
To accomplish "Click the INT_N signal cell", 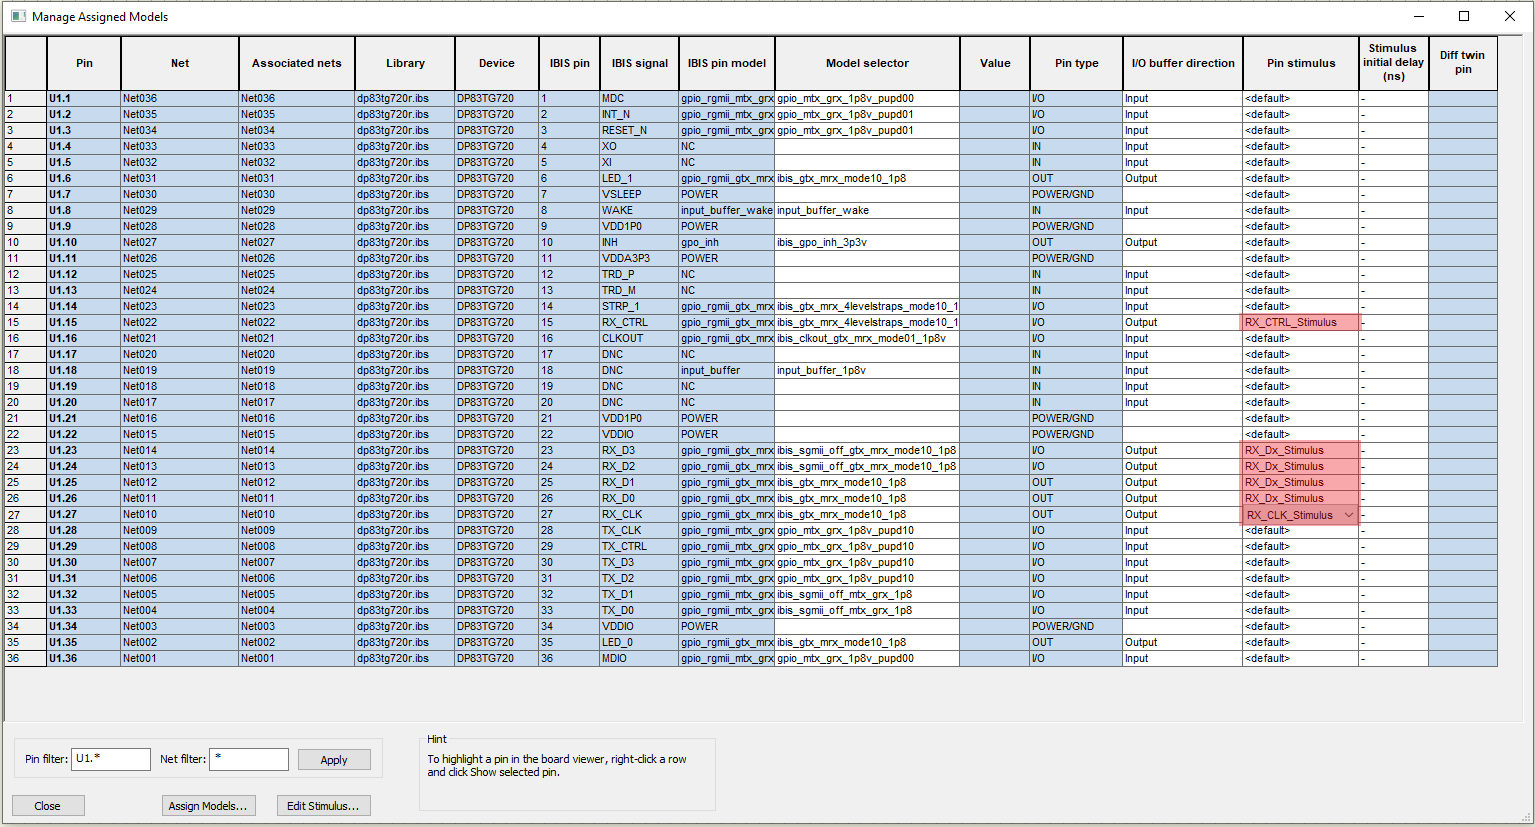I will click(x=640, y=114).
